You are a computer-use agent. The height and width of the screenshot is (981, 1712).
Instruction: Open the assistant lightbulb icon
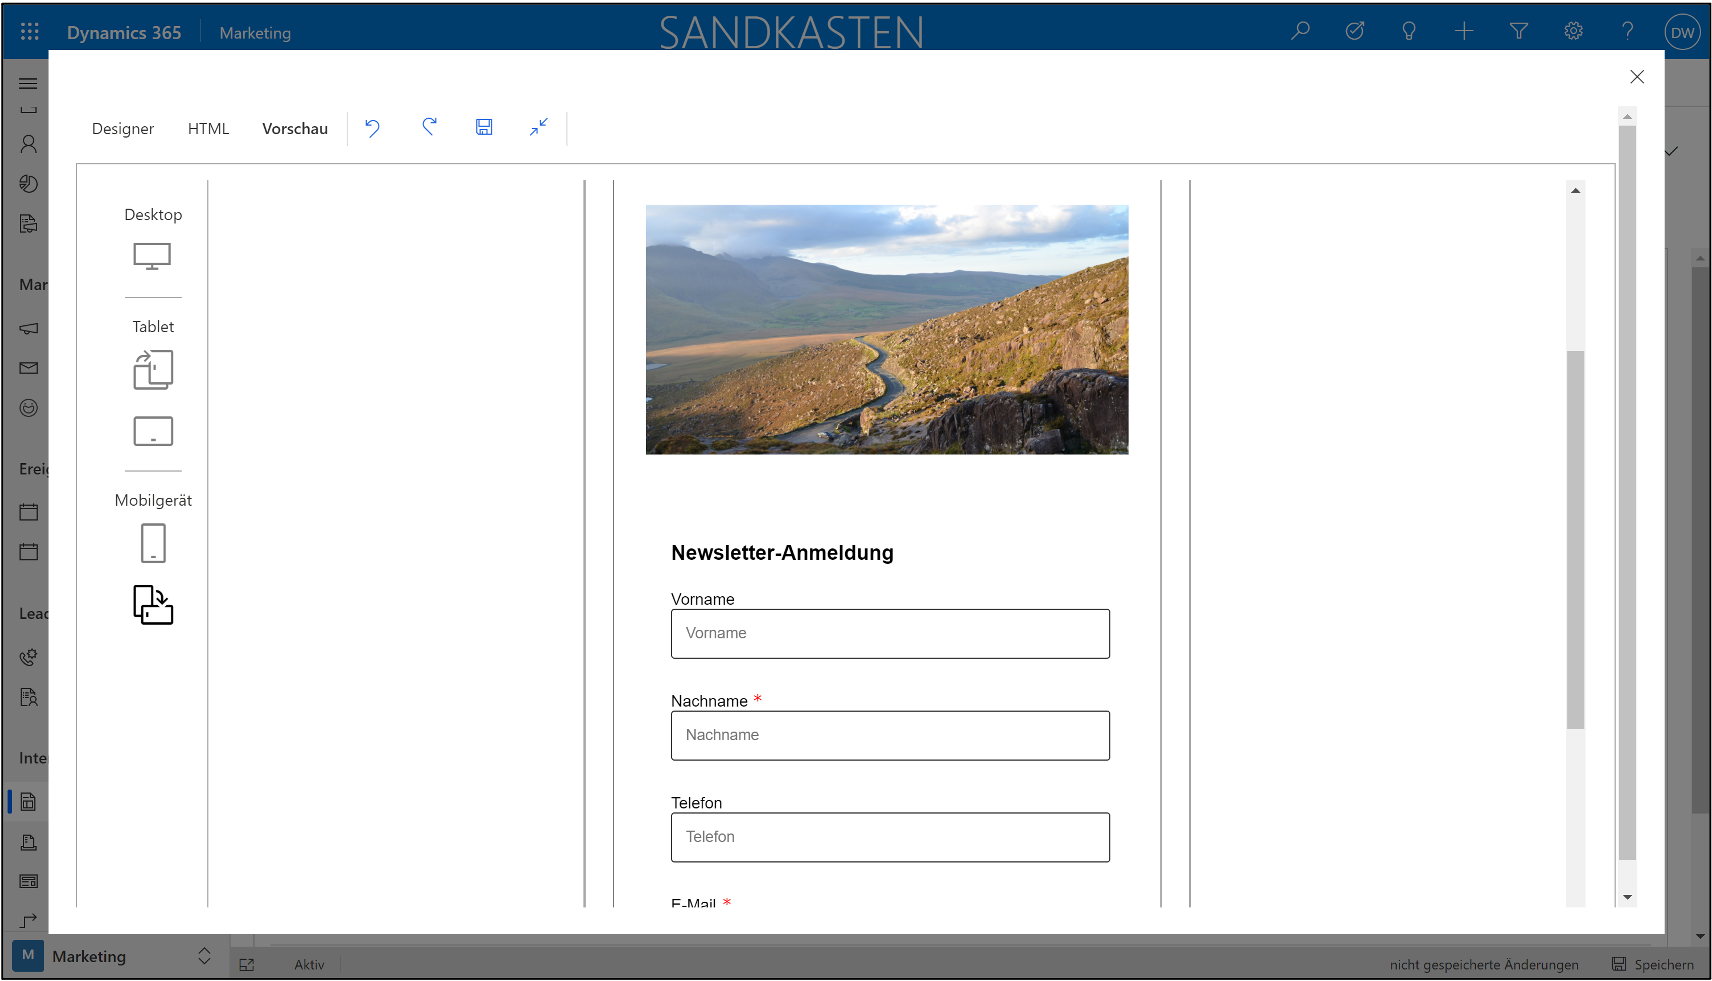point(1409,31)
